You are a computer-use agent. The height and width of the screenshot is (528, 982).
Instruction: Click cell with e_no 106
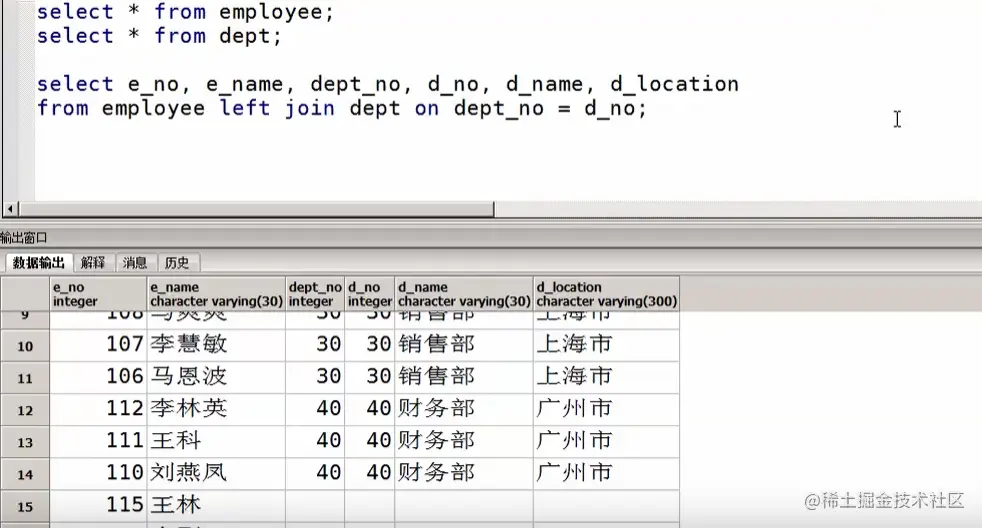coord(98,377)
